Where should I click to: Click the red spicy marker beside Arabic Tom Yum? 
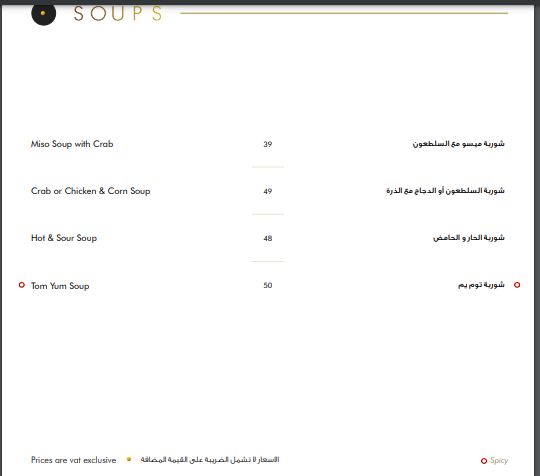(517, 285)
